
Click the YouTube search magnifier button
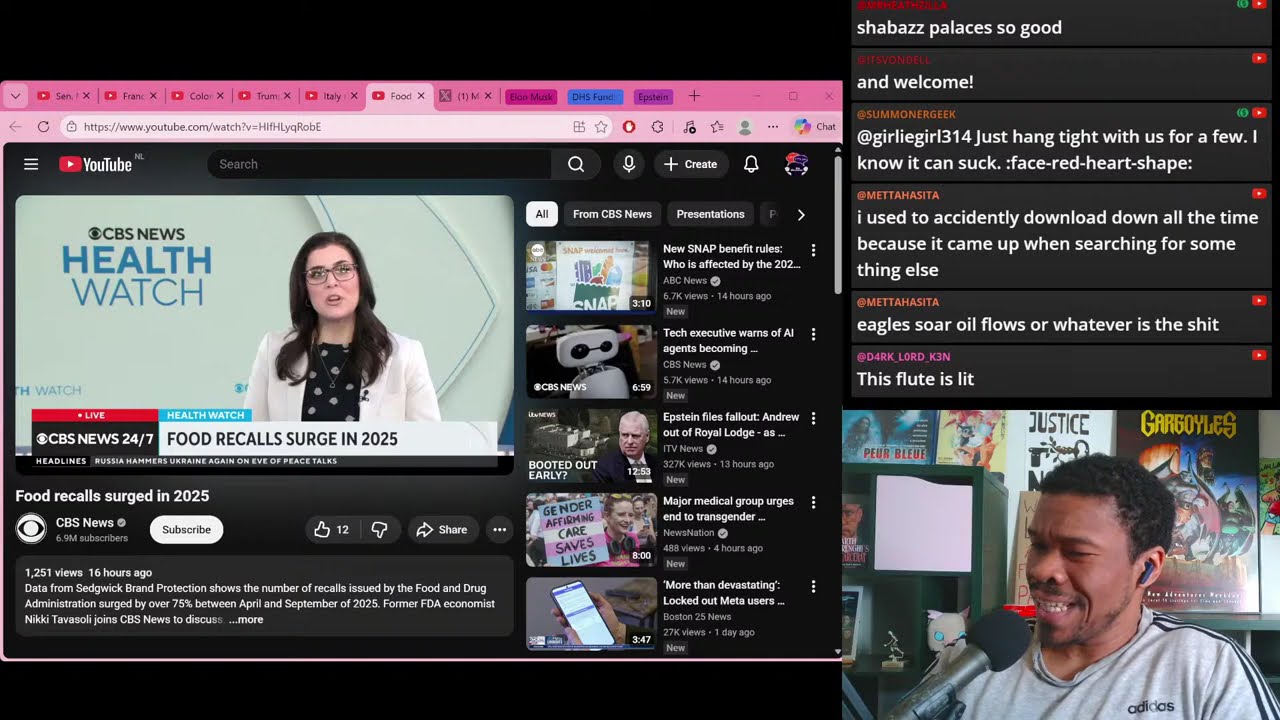click(x=576, y=164)
